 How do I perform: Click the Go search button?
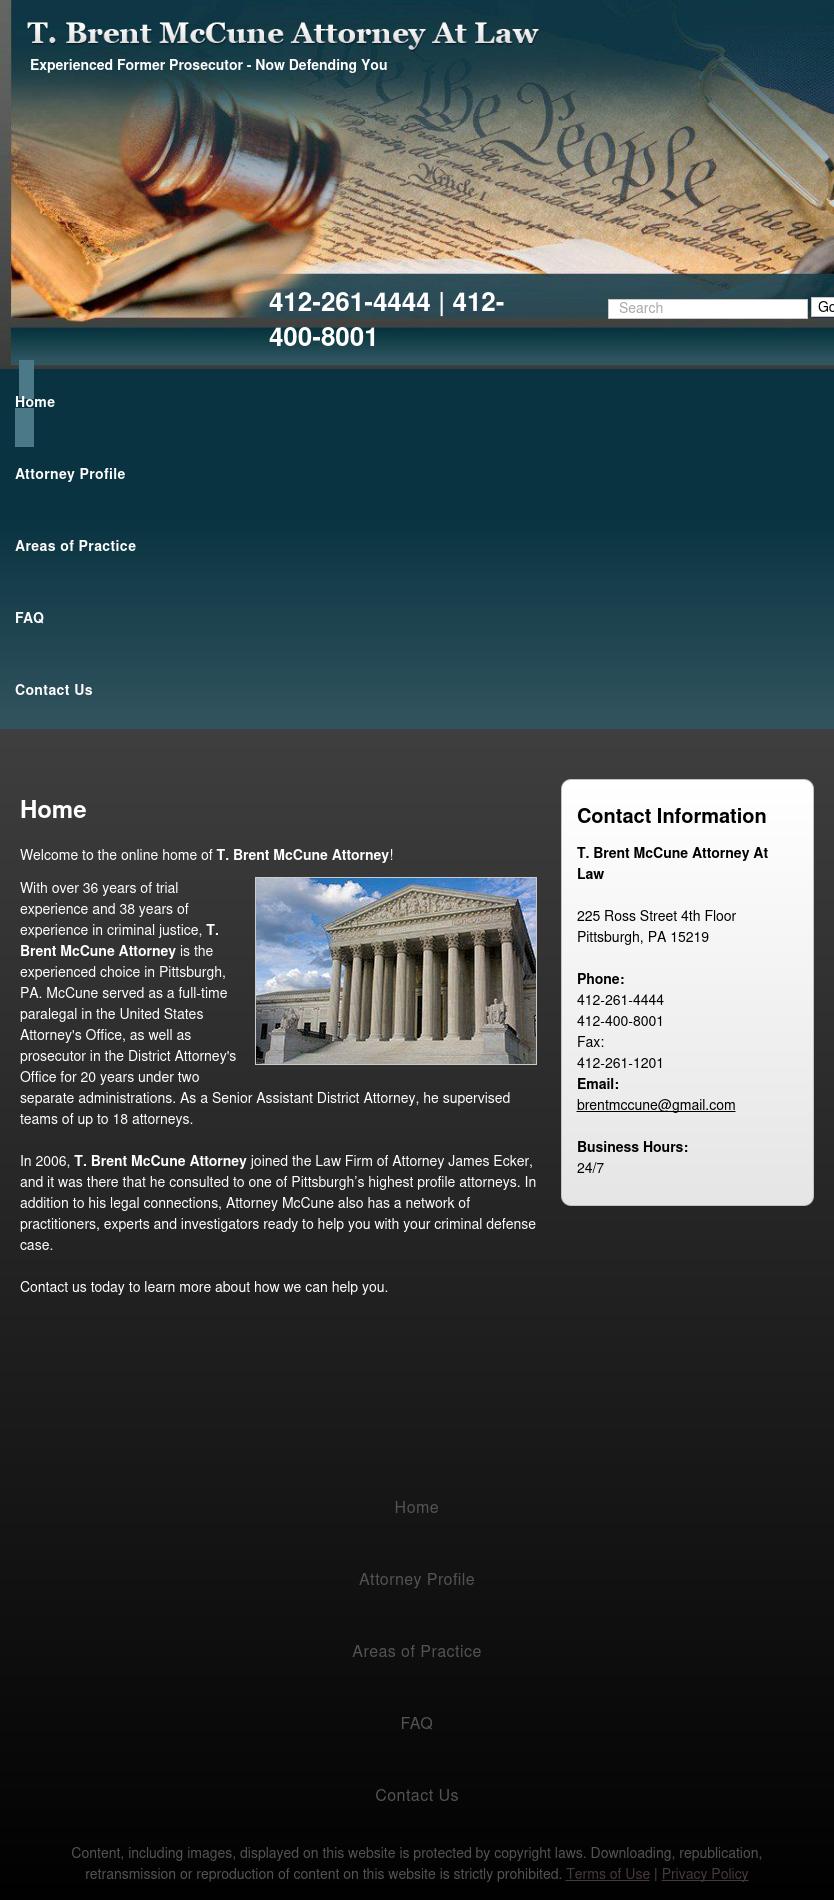tap(823, 308)
